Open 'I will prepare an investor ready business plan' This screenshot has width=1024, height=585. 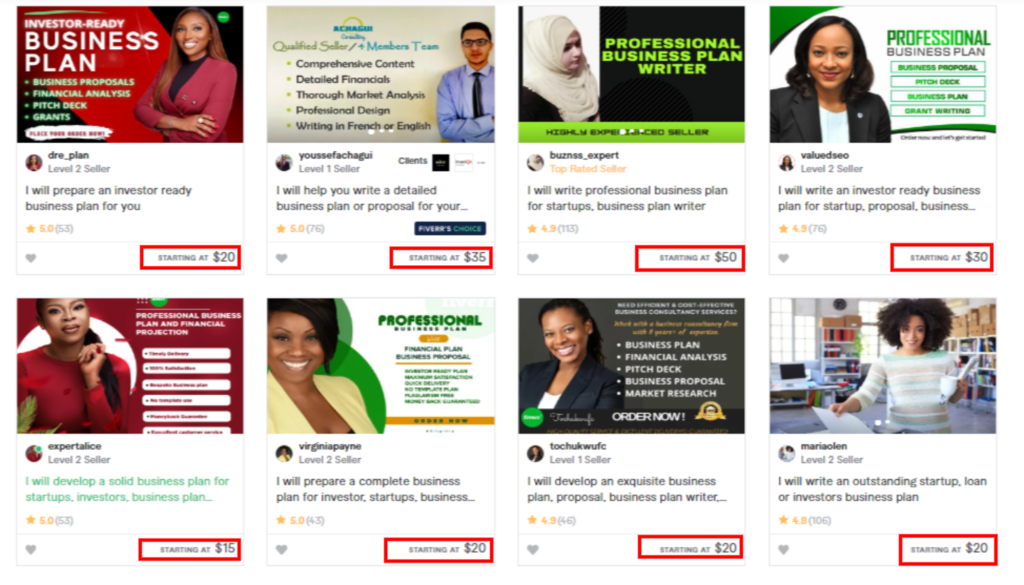(x=108, y=198)
